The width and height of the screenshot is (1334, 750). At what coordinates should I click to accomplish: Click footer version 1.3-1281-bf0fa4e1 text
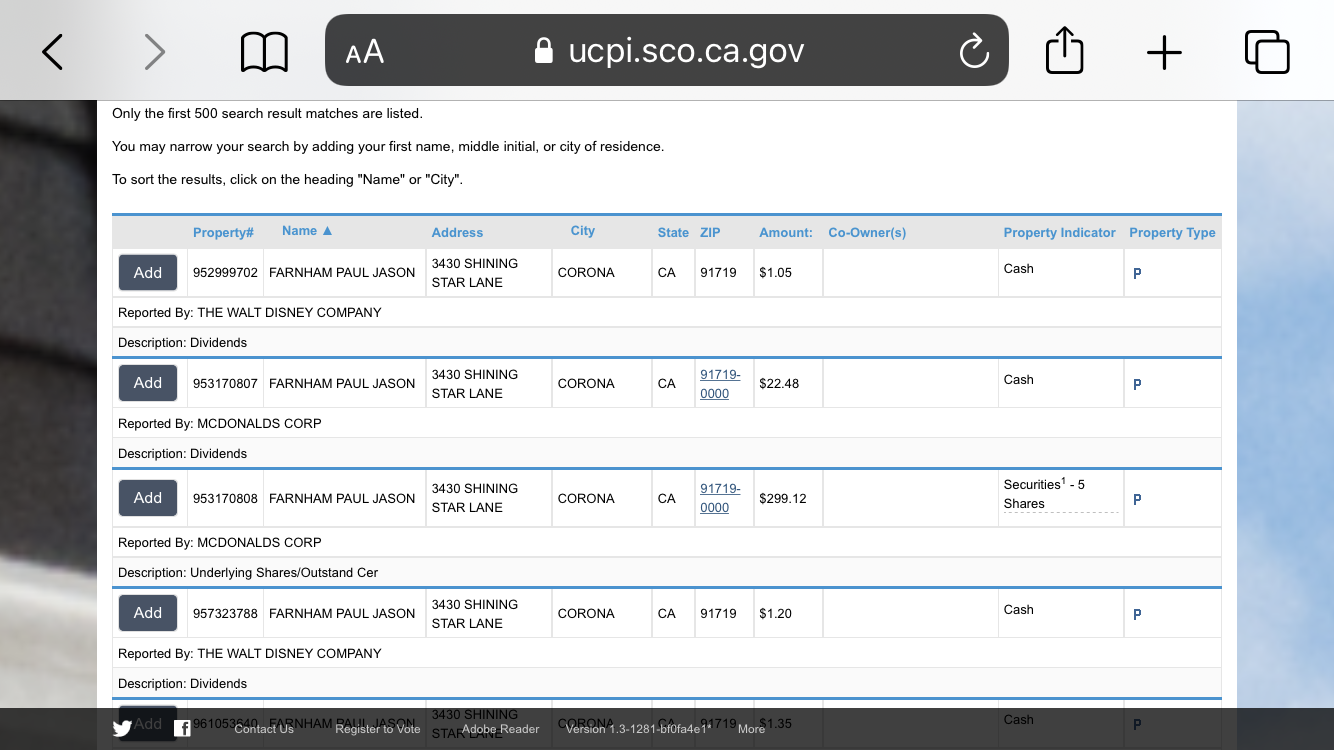pos(638,729)
